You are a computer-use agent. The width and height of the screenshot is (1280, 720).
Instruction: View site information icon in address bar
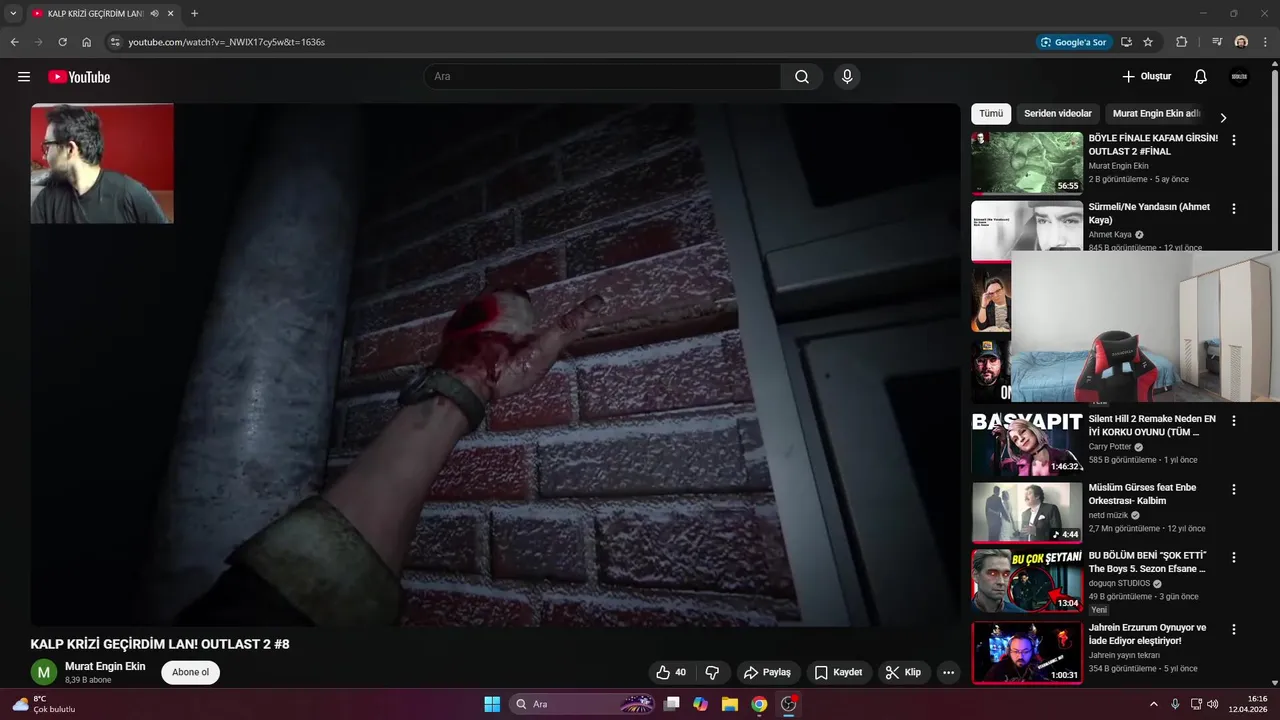coord(115,42)
